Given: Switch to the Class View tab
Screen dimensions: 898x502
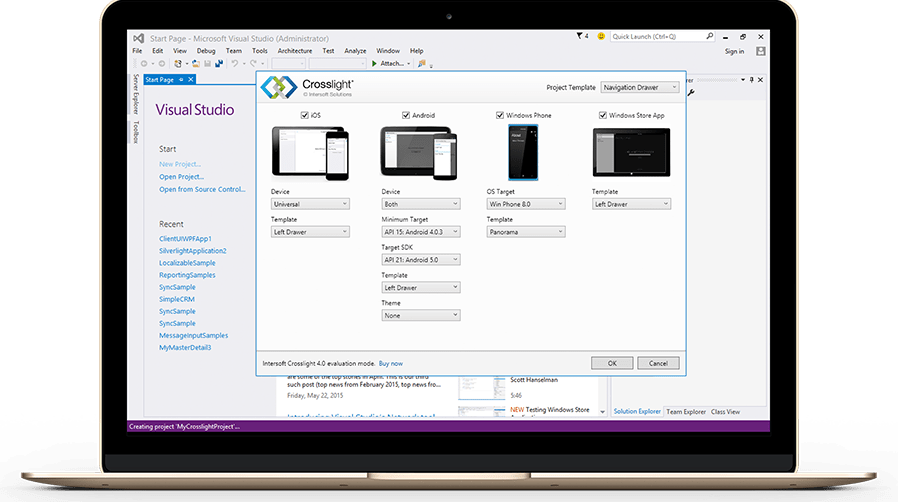Looking at the screenshot, I should coord(726,412).
